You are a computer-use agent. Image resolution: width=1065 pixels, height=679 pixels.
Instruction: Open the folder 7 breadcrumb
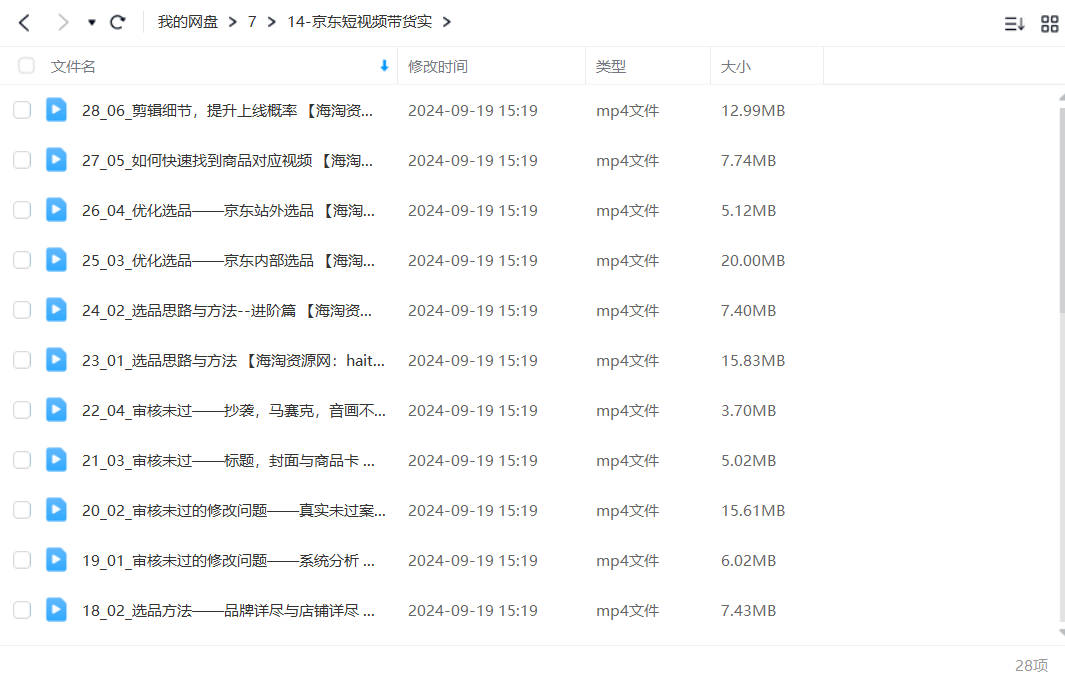(252, 22)
